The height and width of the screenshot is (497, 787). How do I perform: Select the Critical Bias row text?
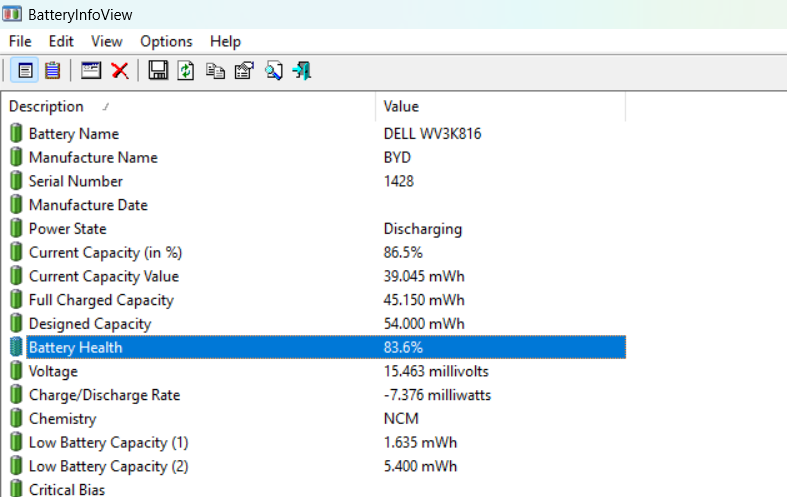tap(67, 489)
